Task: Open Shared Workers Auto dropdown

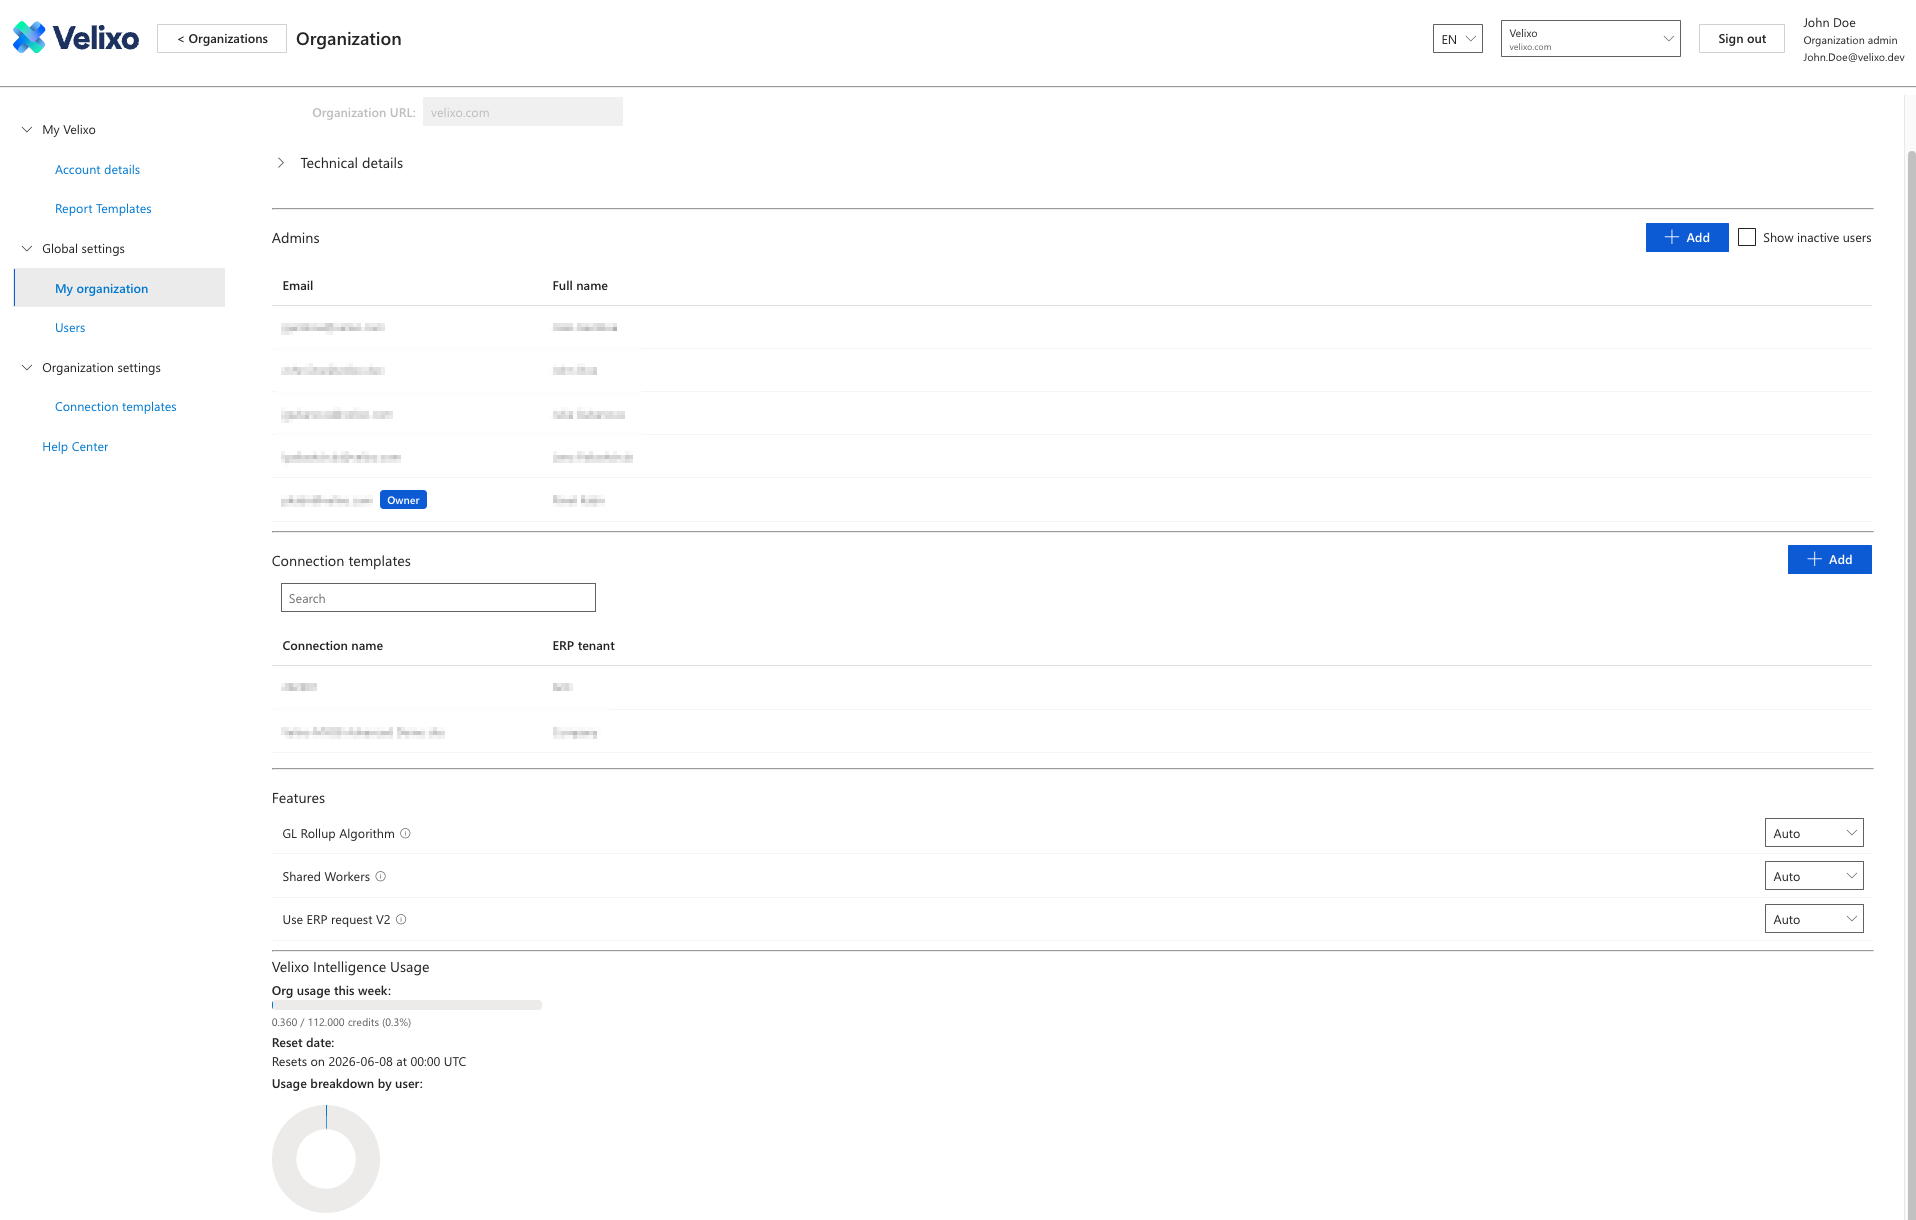Action: pos(1813,876)
